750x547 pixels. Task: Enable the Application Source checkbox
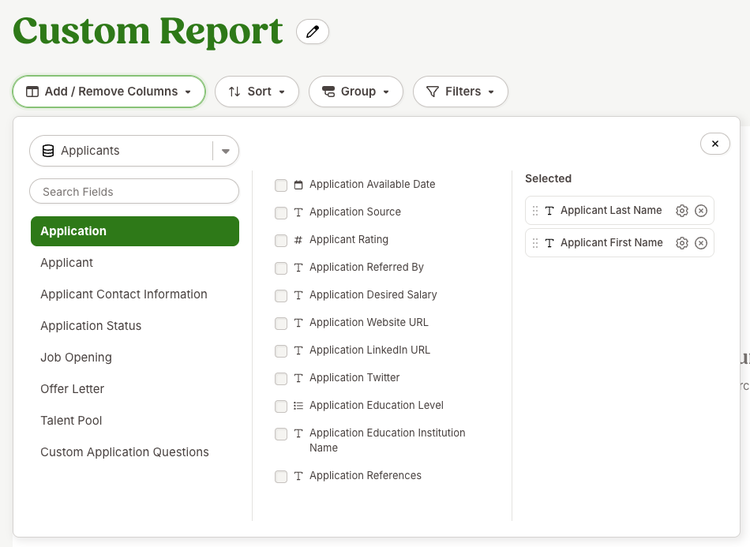click(281, 213)
